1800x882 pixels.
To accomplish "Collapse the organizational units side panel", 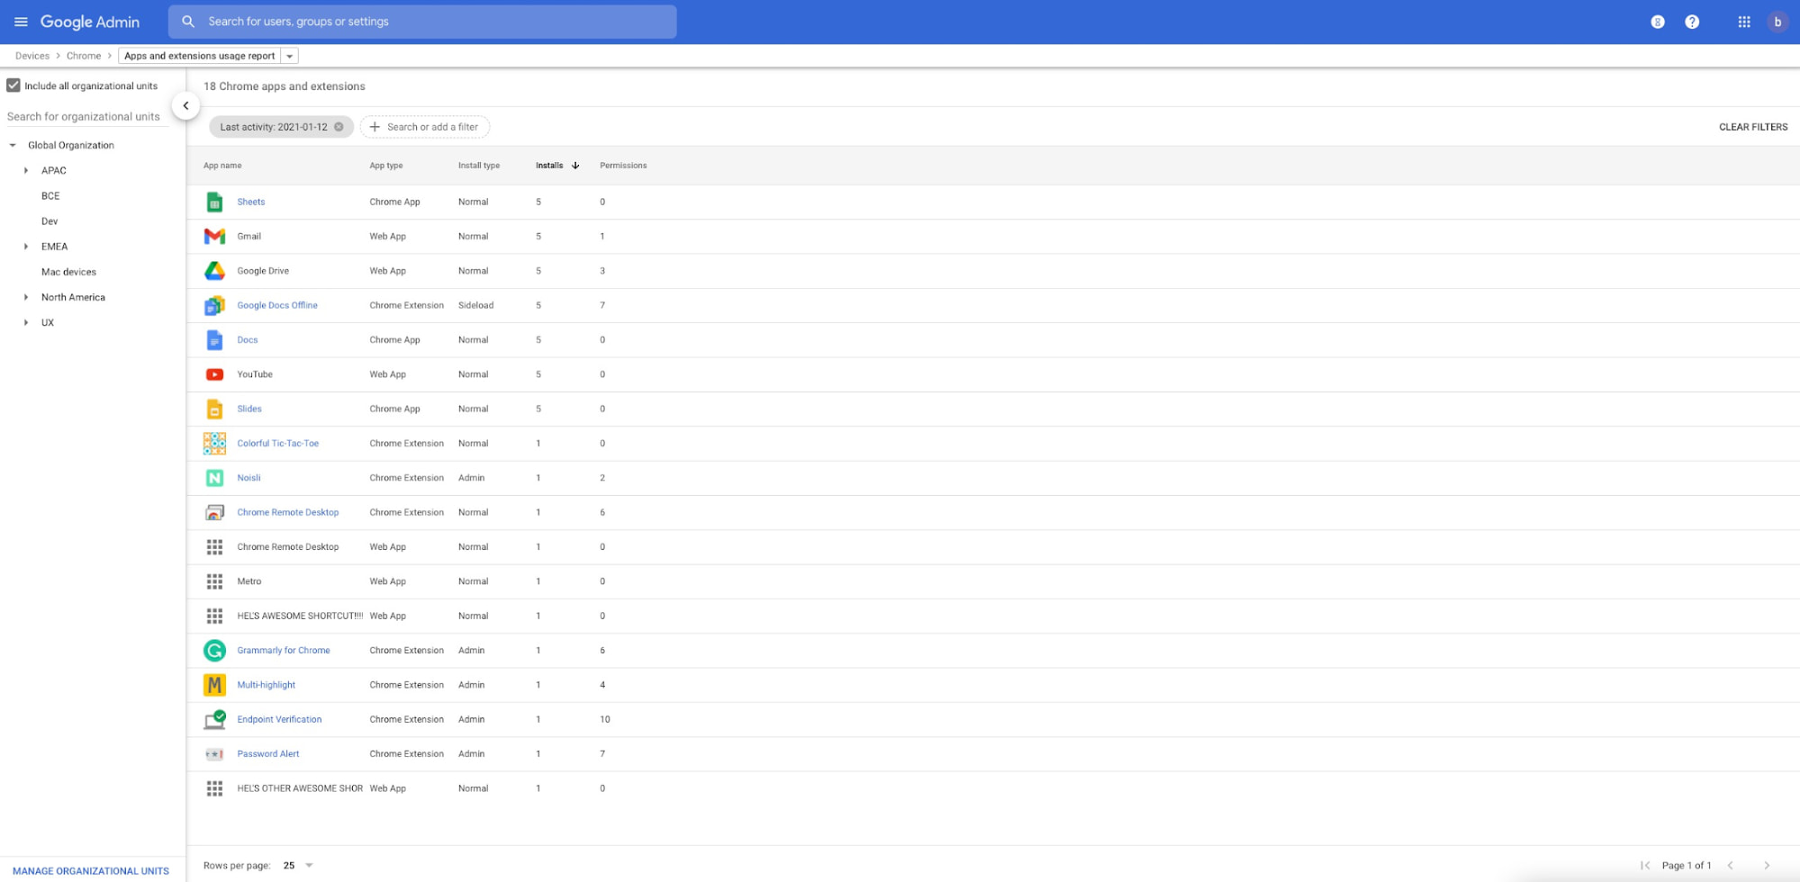I will tap(186, 106).
